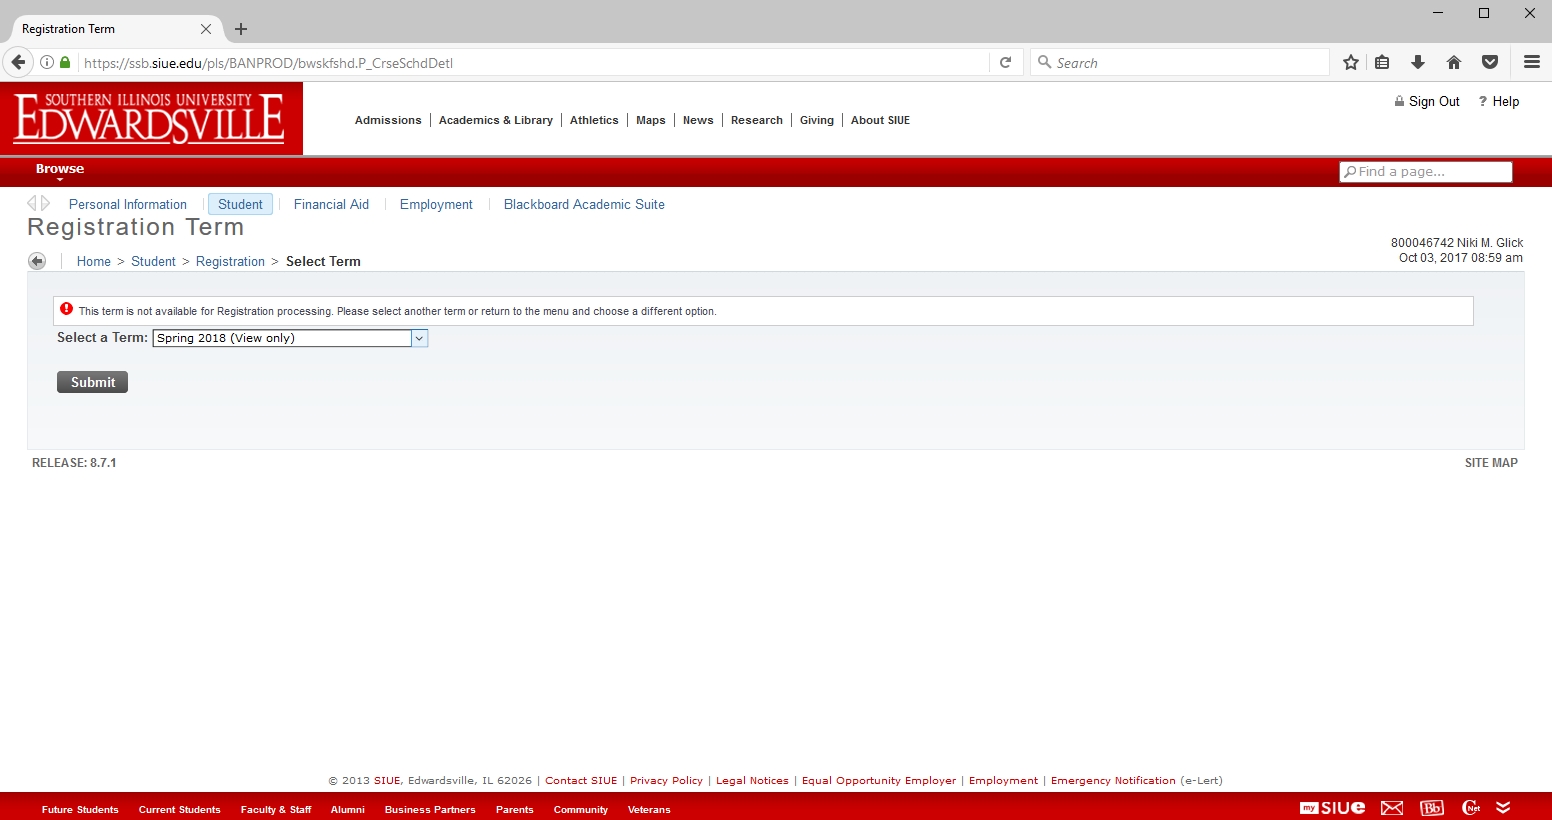Screen dimensions: 1552x820
Task: Switch to the Financial Aid tab
Action: click(331, 205)
